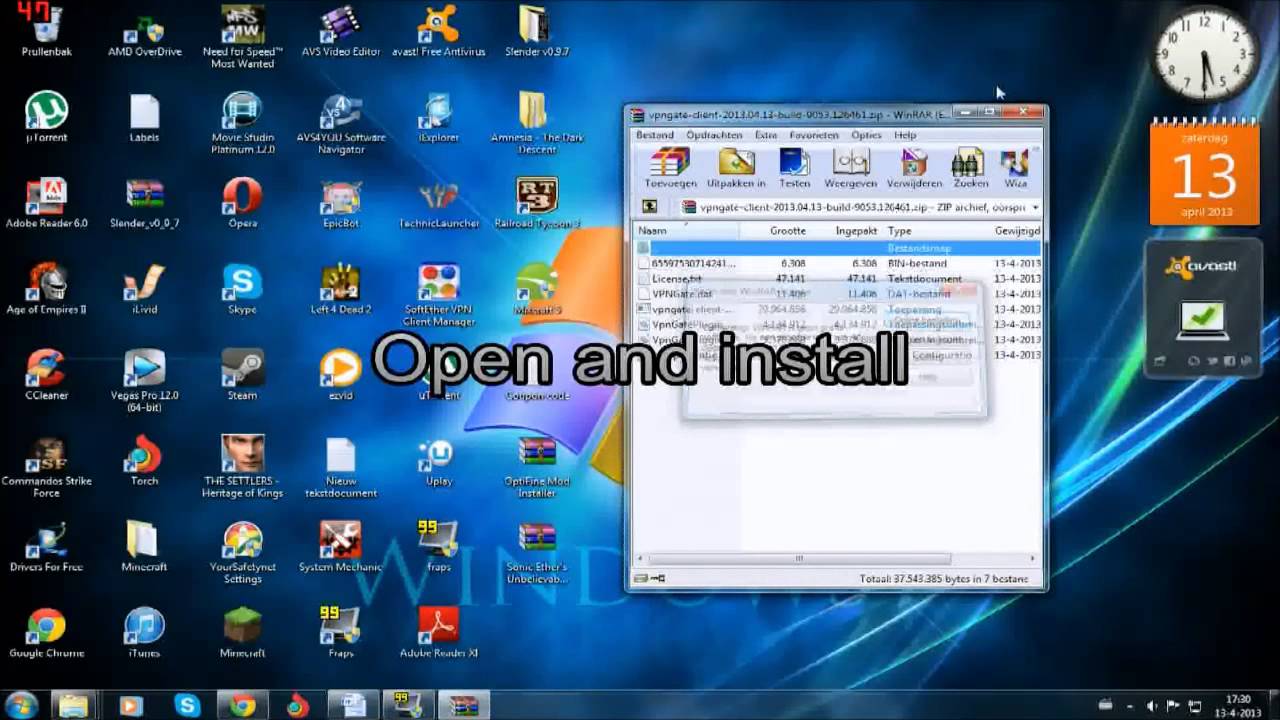Select the Google Chrome desktop icon
The height and width of the screenshot is (720, 1280).
(46, 633)
